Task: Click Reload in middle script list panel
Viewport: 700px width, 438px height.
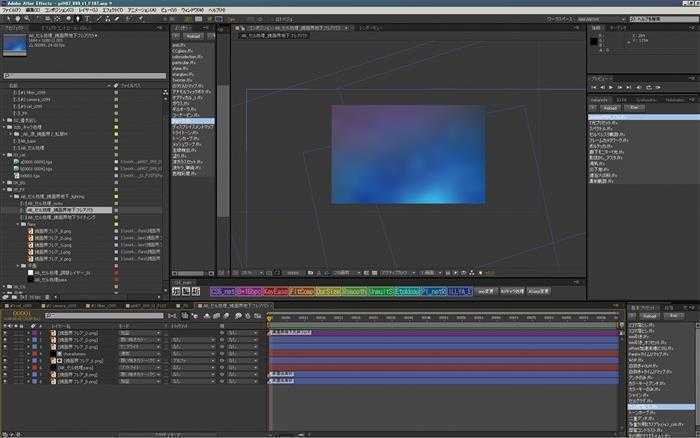Action: point(193,36)
